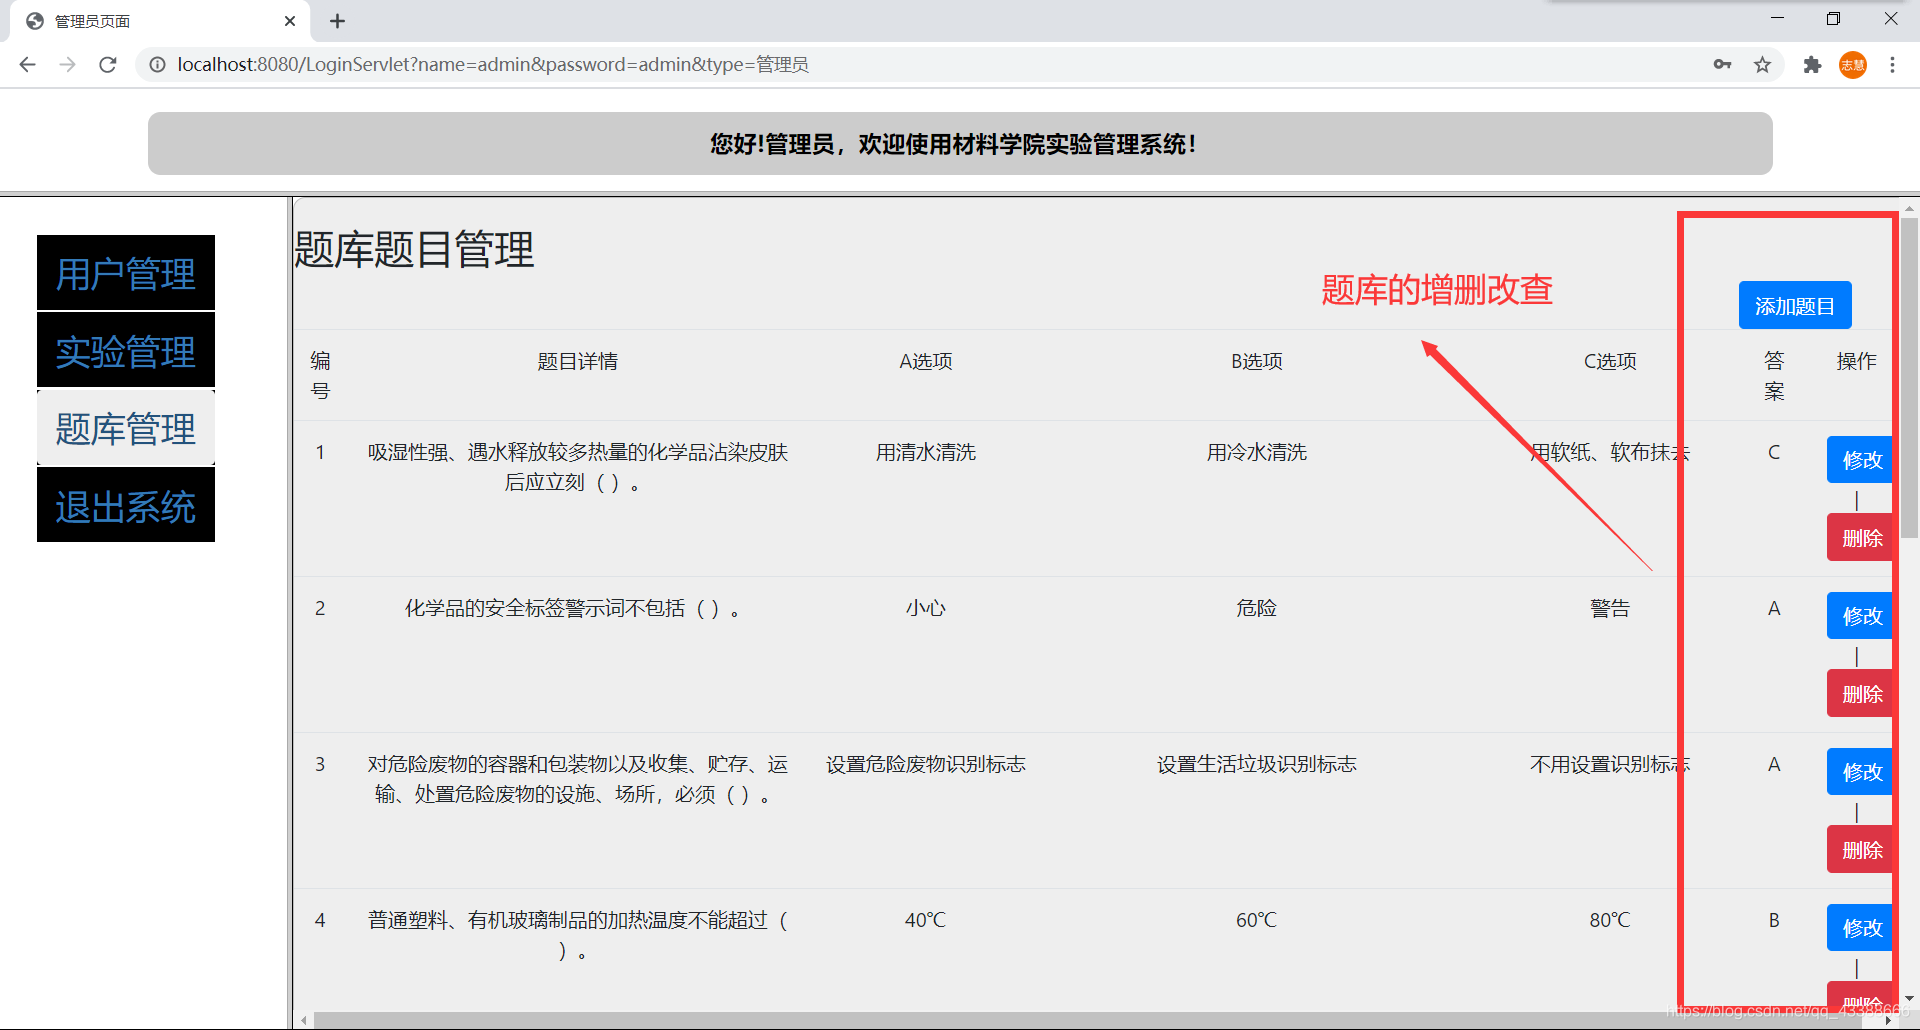
Task: Go back to the previous page
Action: [x=27, y=64]
